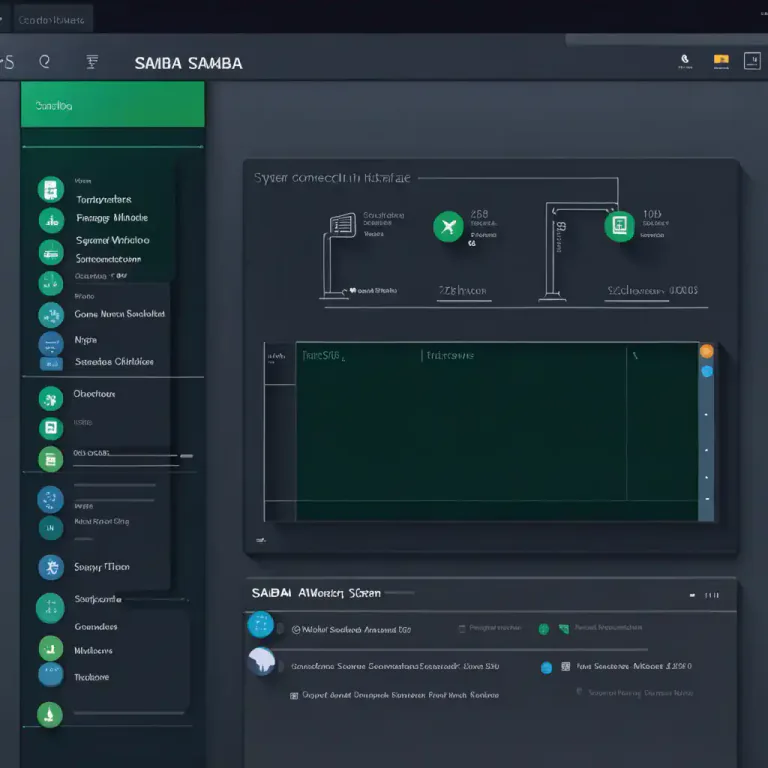The width and height of the screenshot is (768, 768).
Task: Click the white icon left of the yellow folder
Action: tap(685, 61)
